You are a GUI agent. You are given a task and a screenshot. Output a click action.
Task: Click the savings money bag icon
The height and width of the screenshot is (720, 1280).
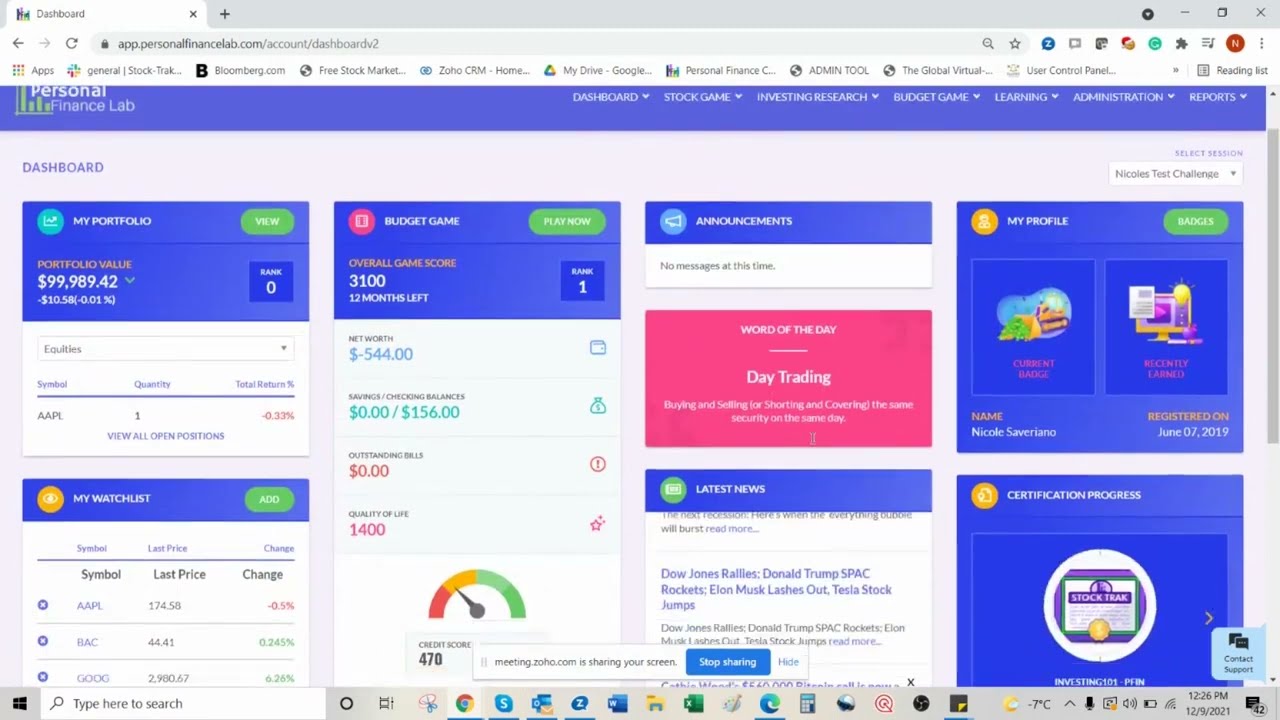pos(597,406)
